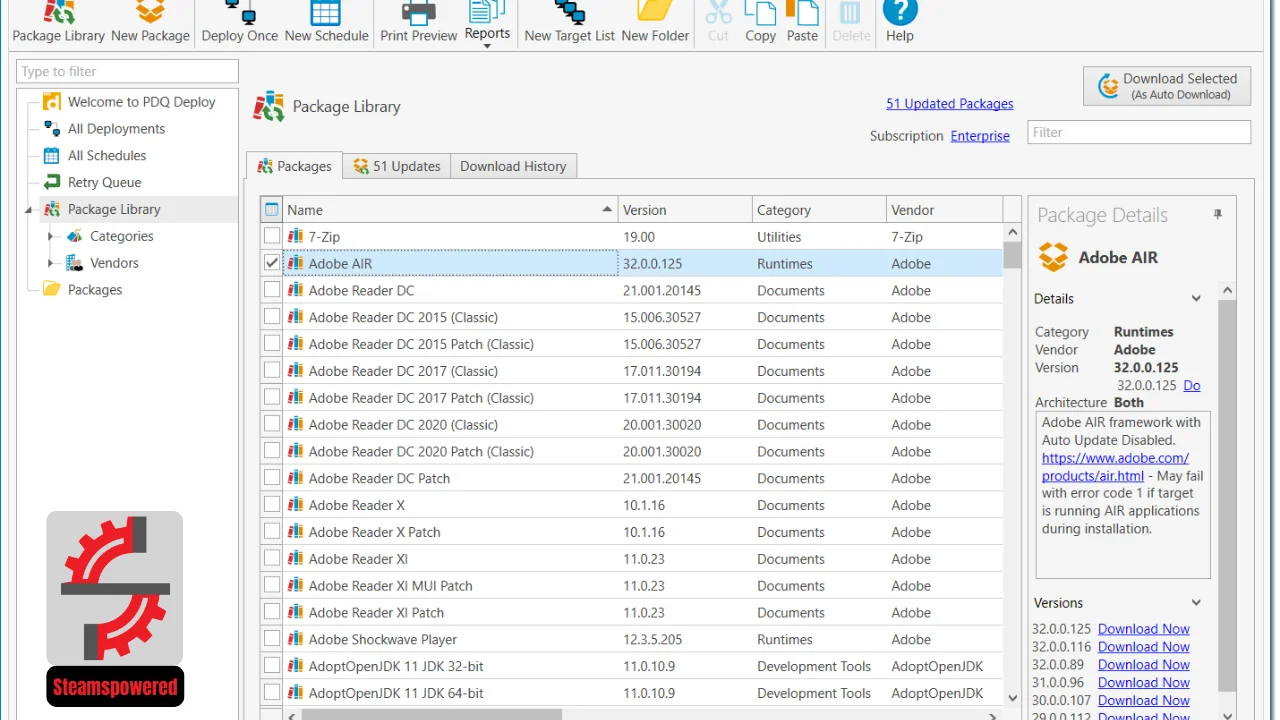Click the package Filter input field
Screen dimensions: 1280x720
(x=1139, y=132)
